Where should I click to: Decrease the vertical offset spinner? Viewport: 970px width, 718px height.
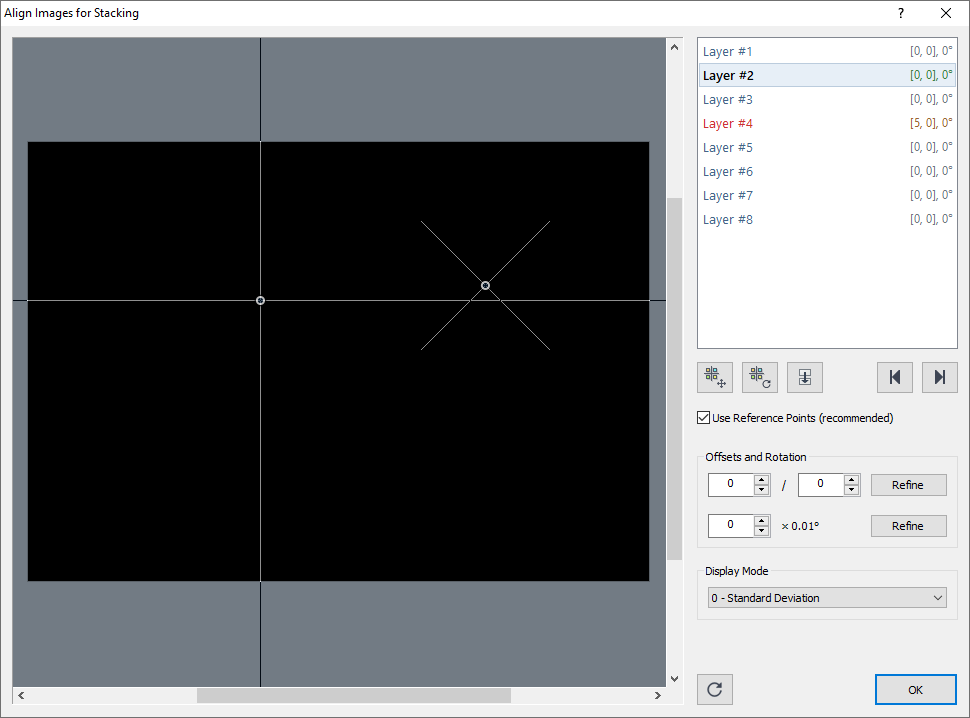click(x=852, y=490)
